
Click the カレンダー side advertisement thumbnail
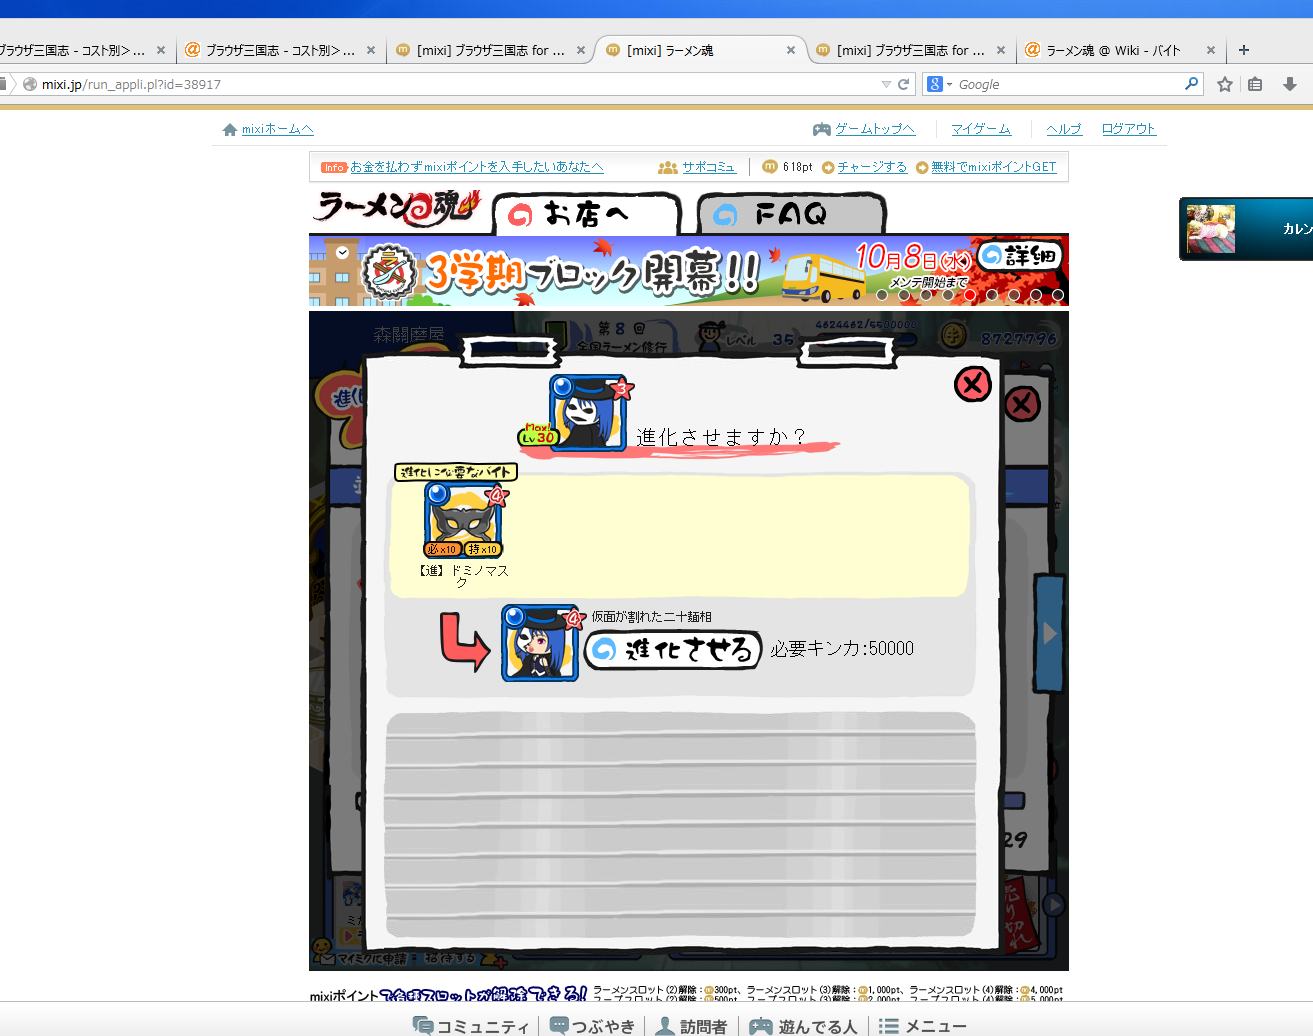(1211, 229)
